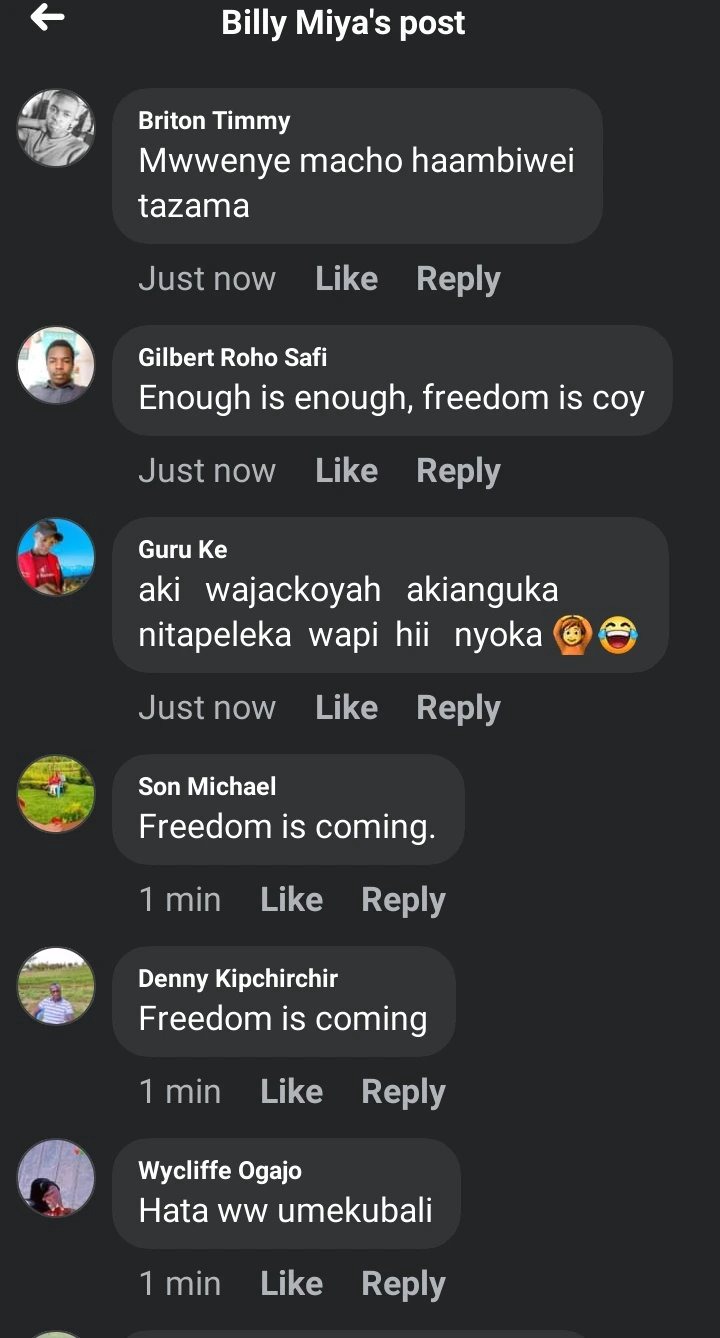Open Guru Ke's name link
Image resolution: width=720 pixels, height=1338 pixels.
pos(182,549)
